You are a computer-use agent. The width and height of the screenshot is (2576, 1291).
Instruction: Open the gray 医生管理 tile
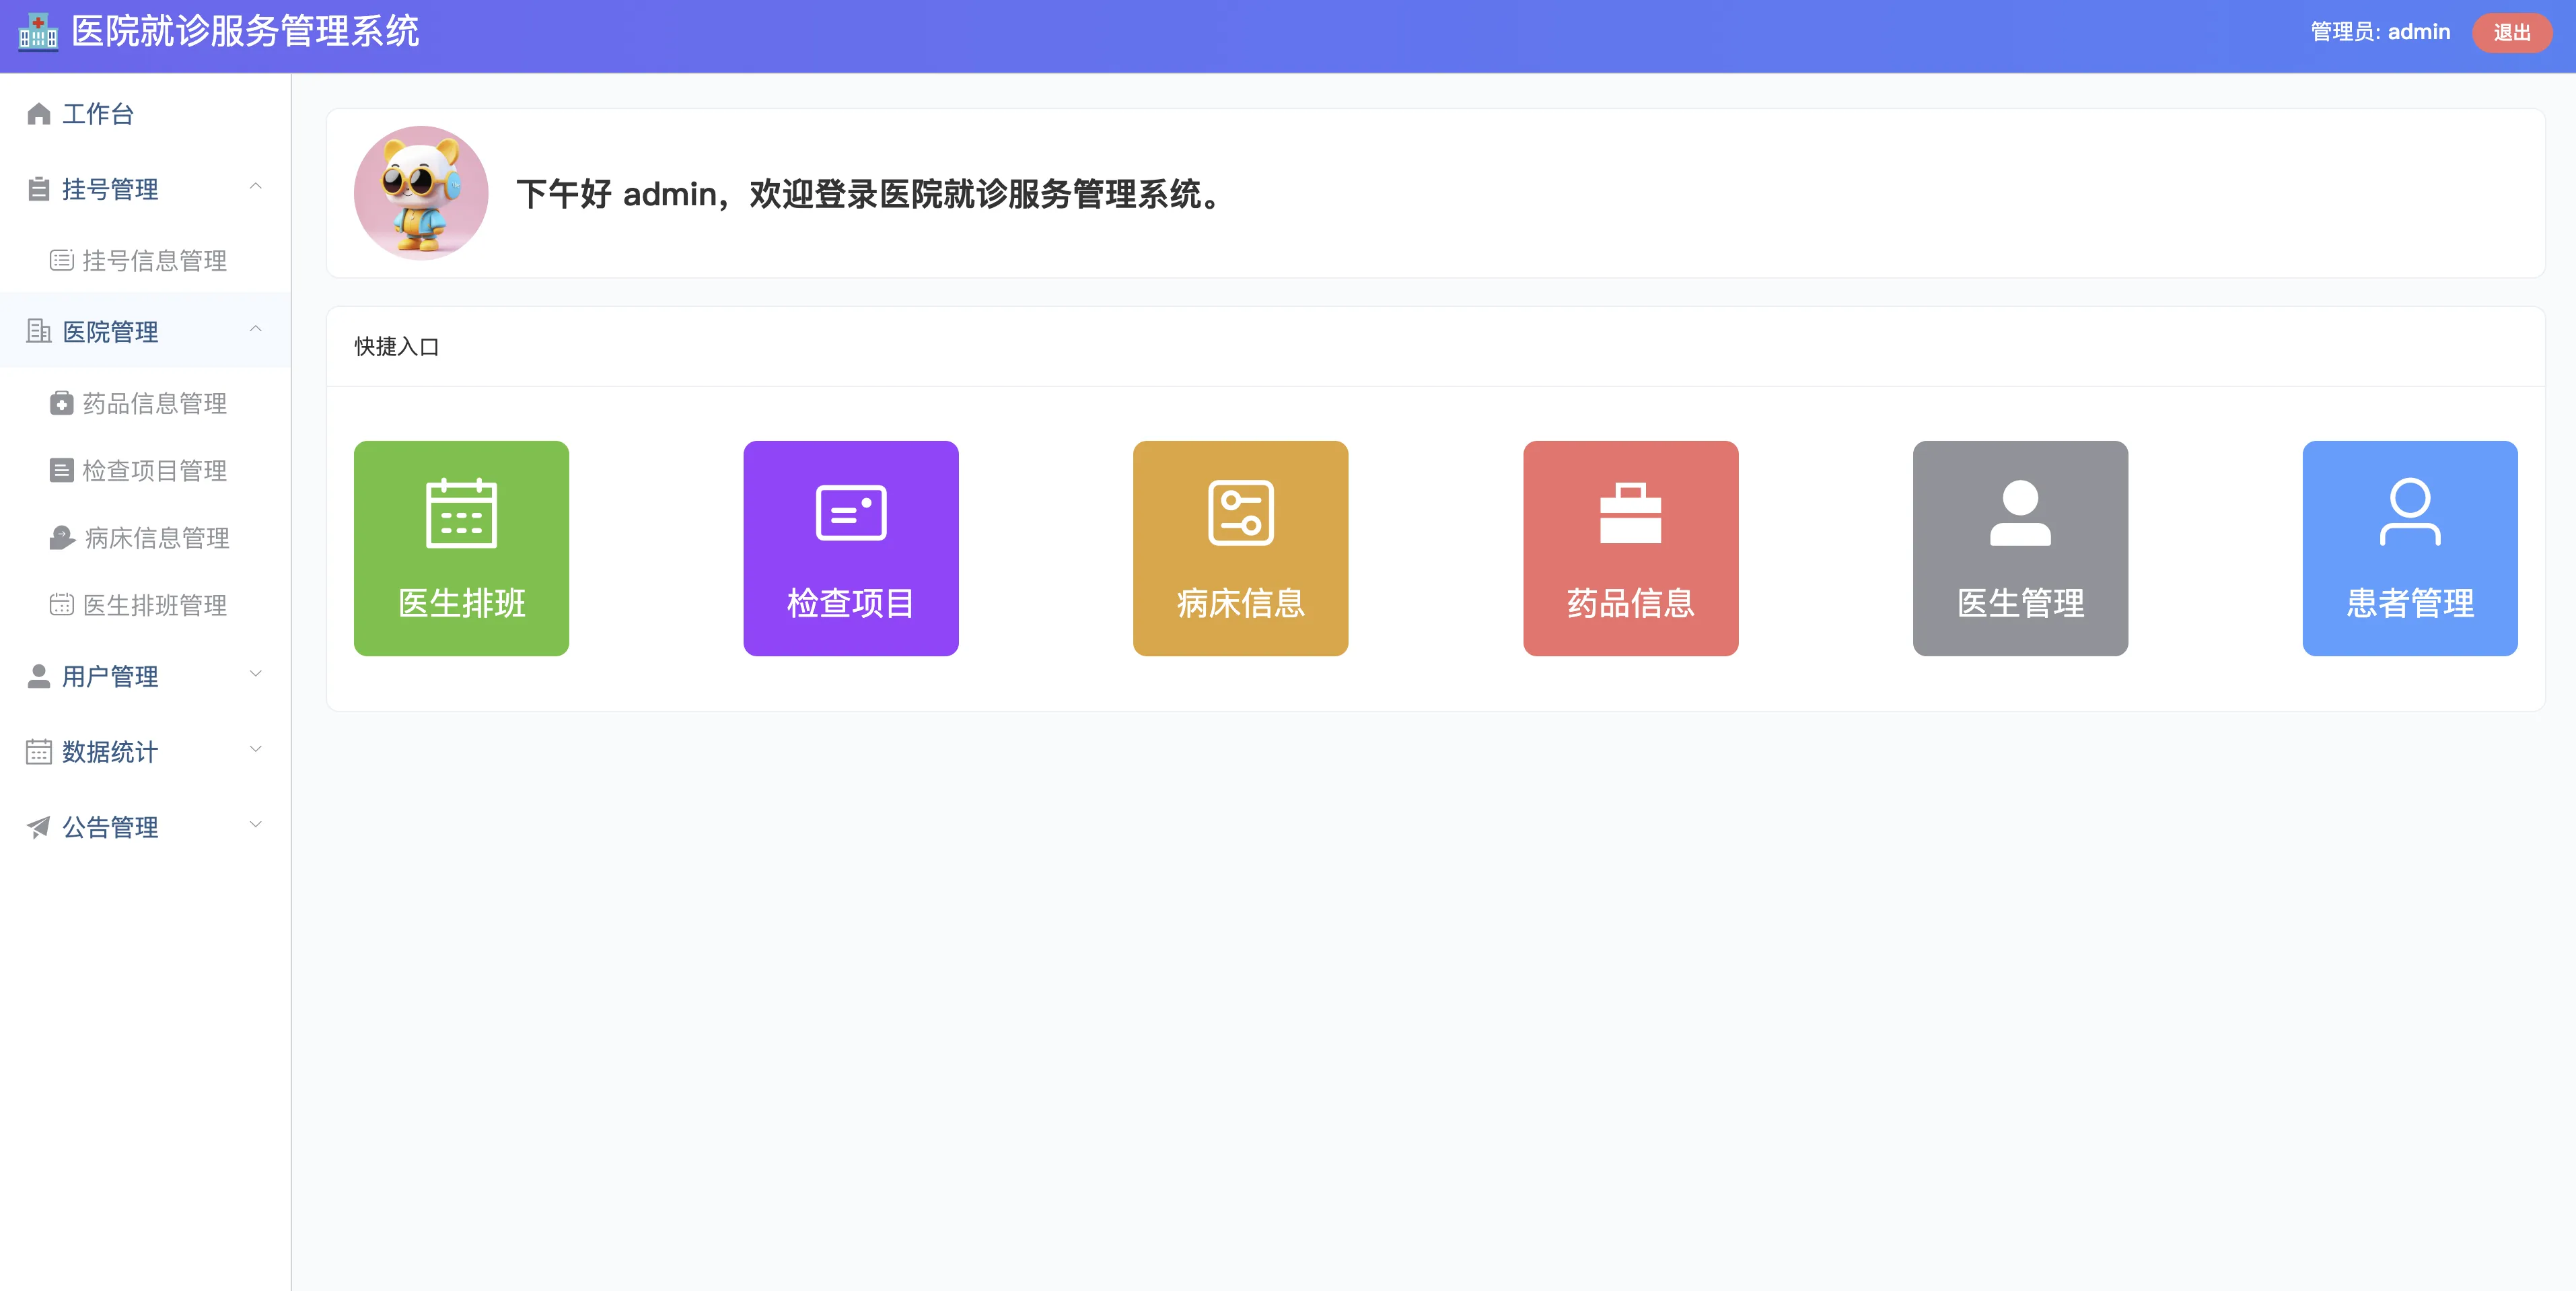pos(2020,548)
